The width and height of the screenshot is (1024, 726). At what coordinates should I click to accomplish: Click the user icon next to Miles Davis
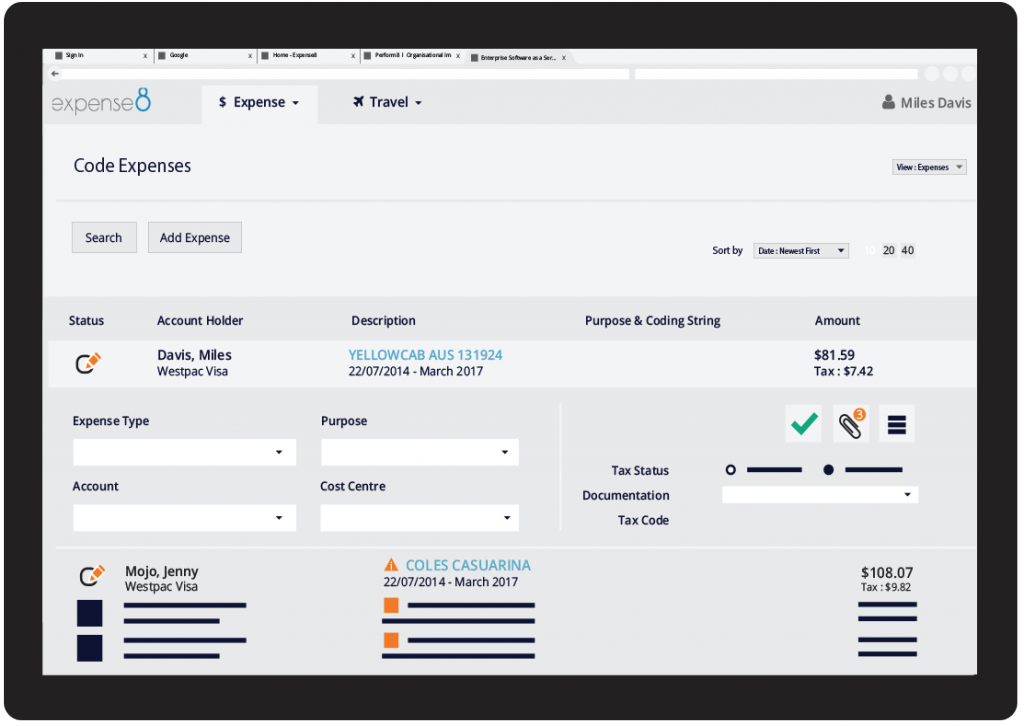[888, 102]
